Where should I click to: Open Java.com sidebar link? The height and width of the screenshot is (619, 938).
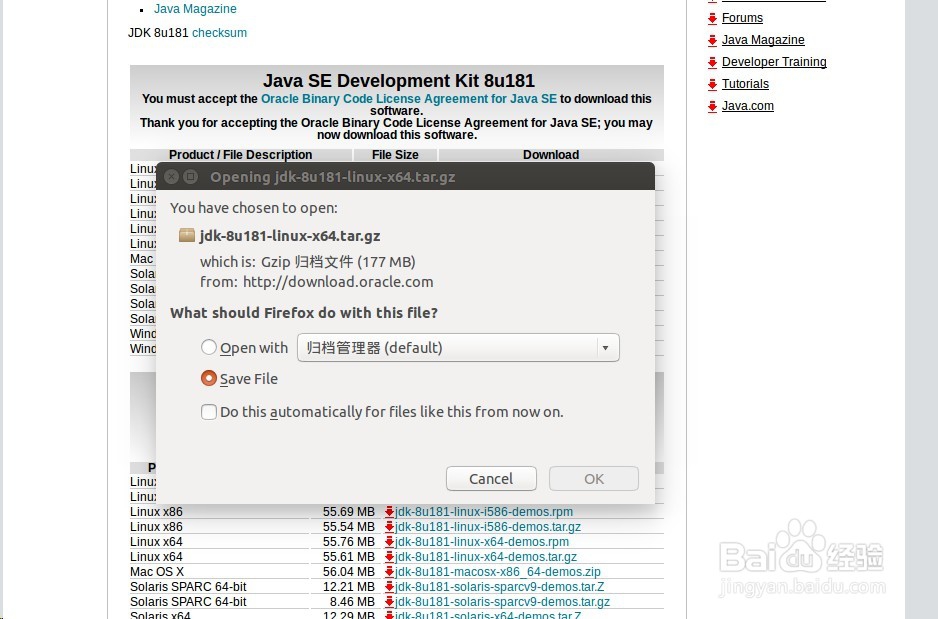pyautogui.click(x=748, y=106)
